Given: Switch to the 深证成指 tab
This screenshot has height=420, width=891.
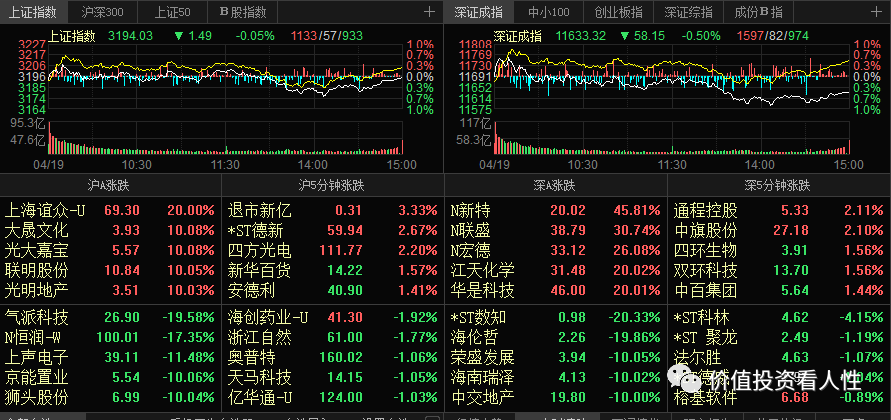Looking at the screenshot, I should (478, 11).
